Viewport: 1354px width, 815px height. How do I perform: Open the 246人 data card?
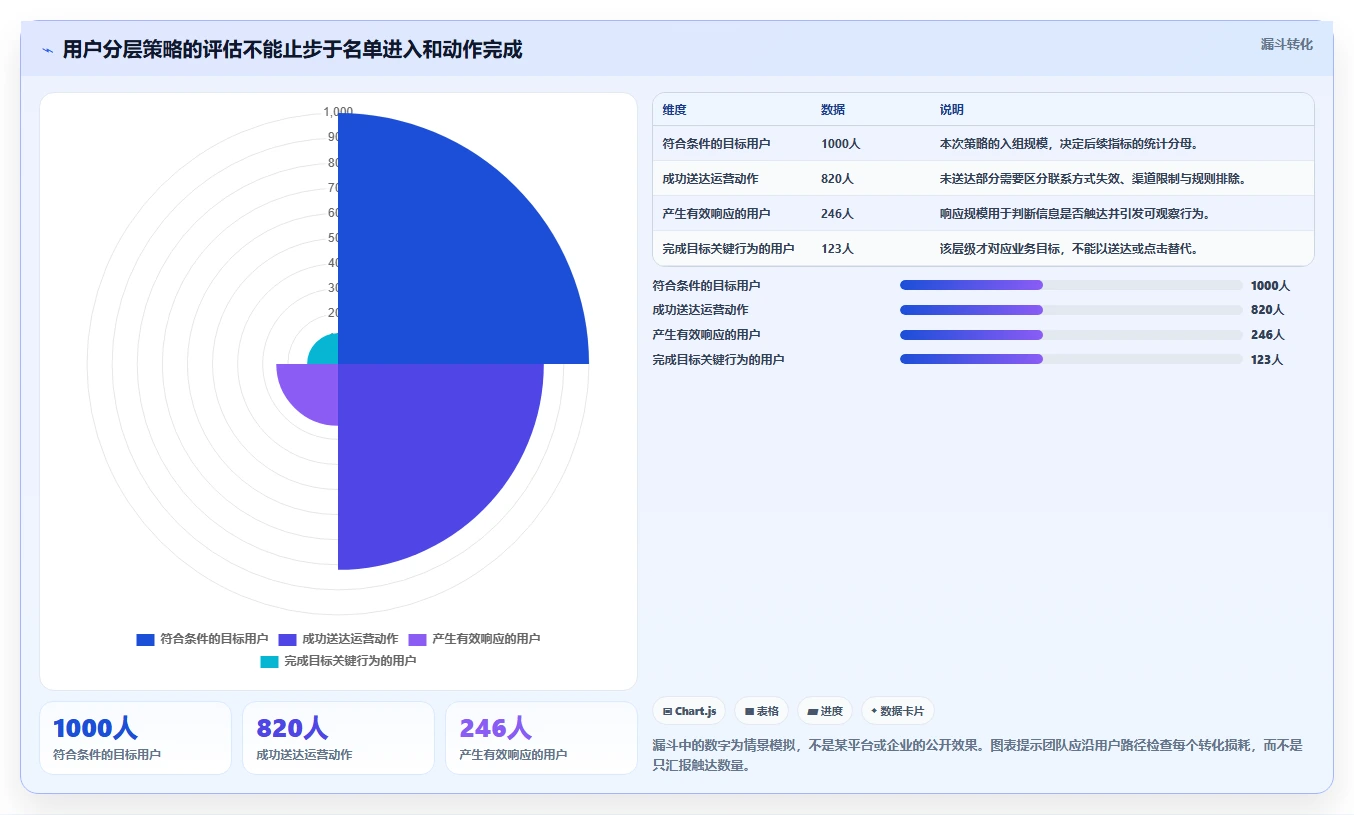pos(541,738)
